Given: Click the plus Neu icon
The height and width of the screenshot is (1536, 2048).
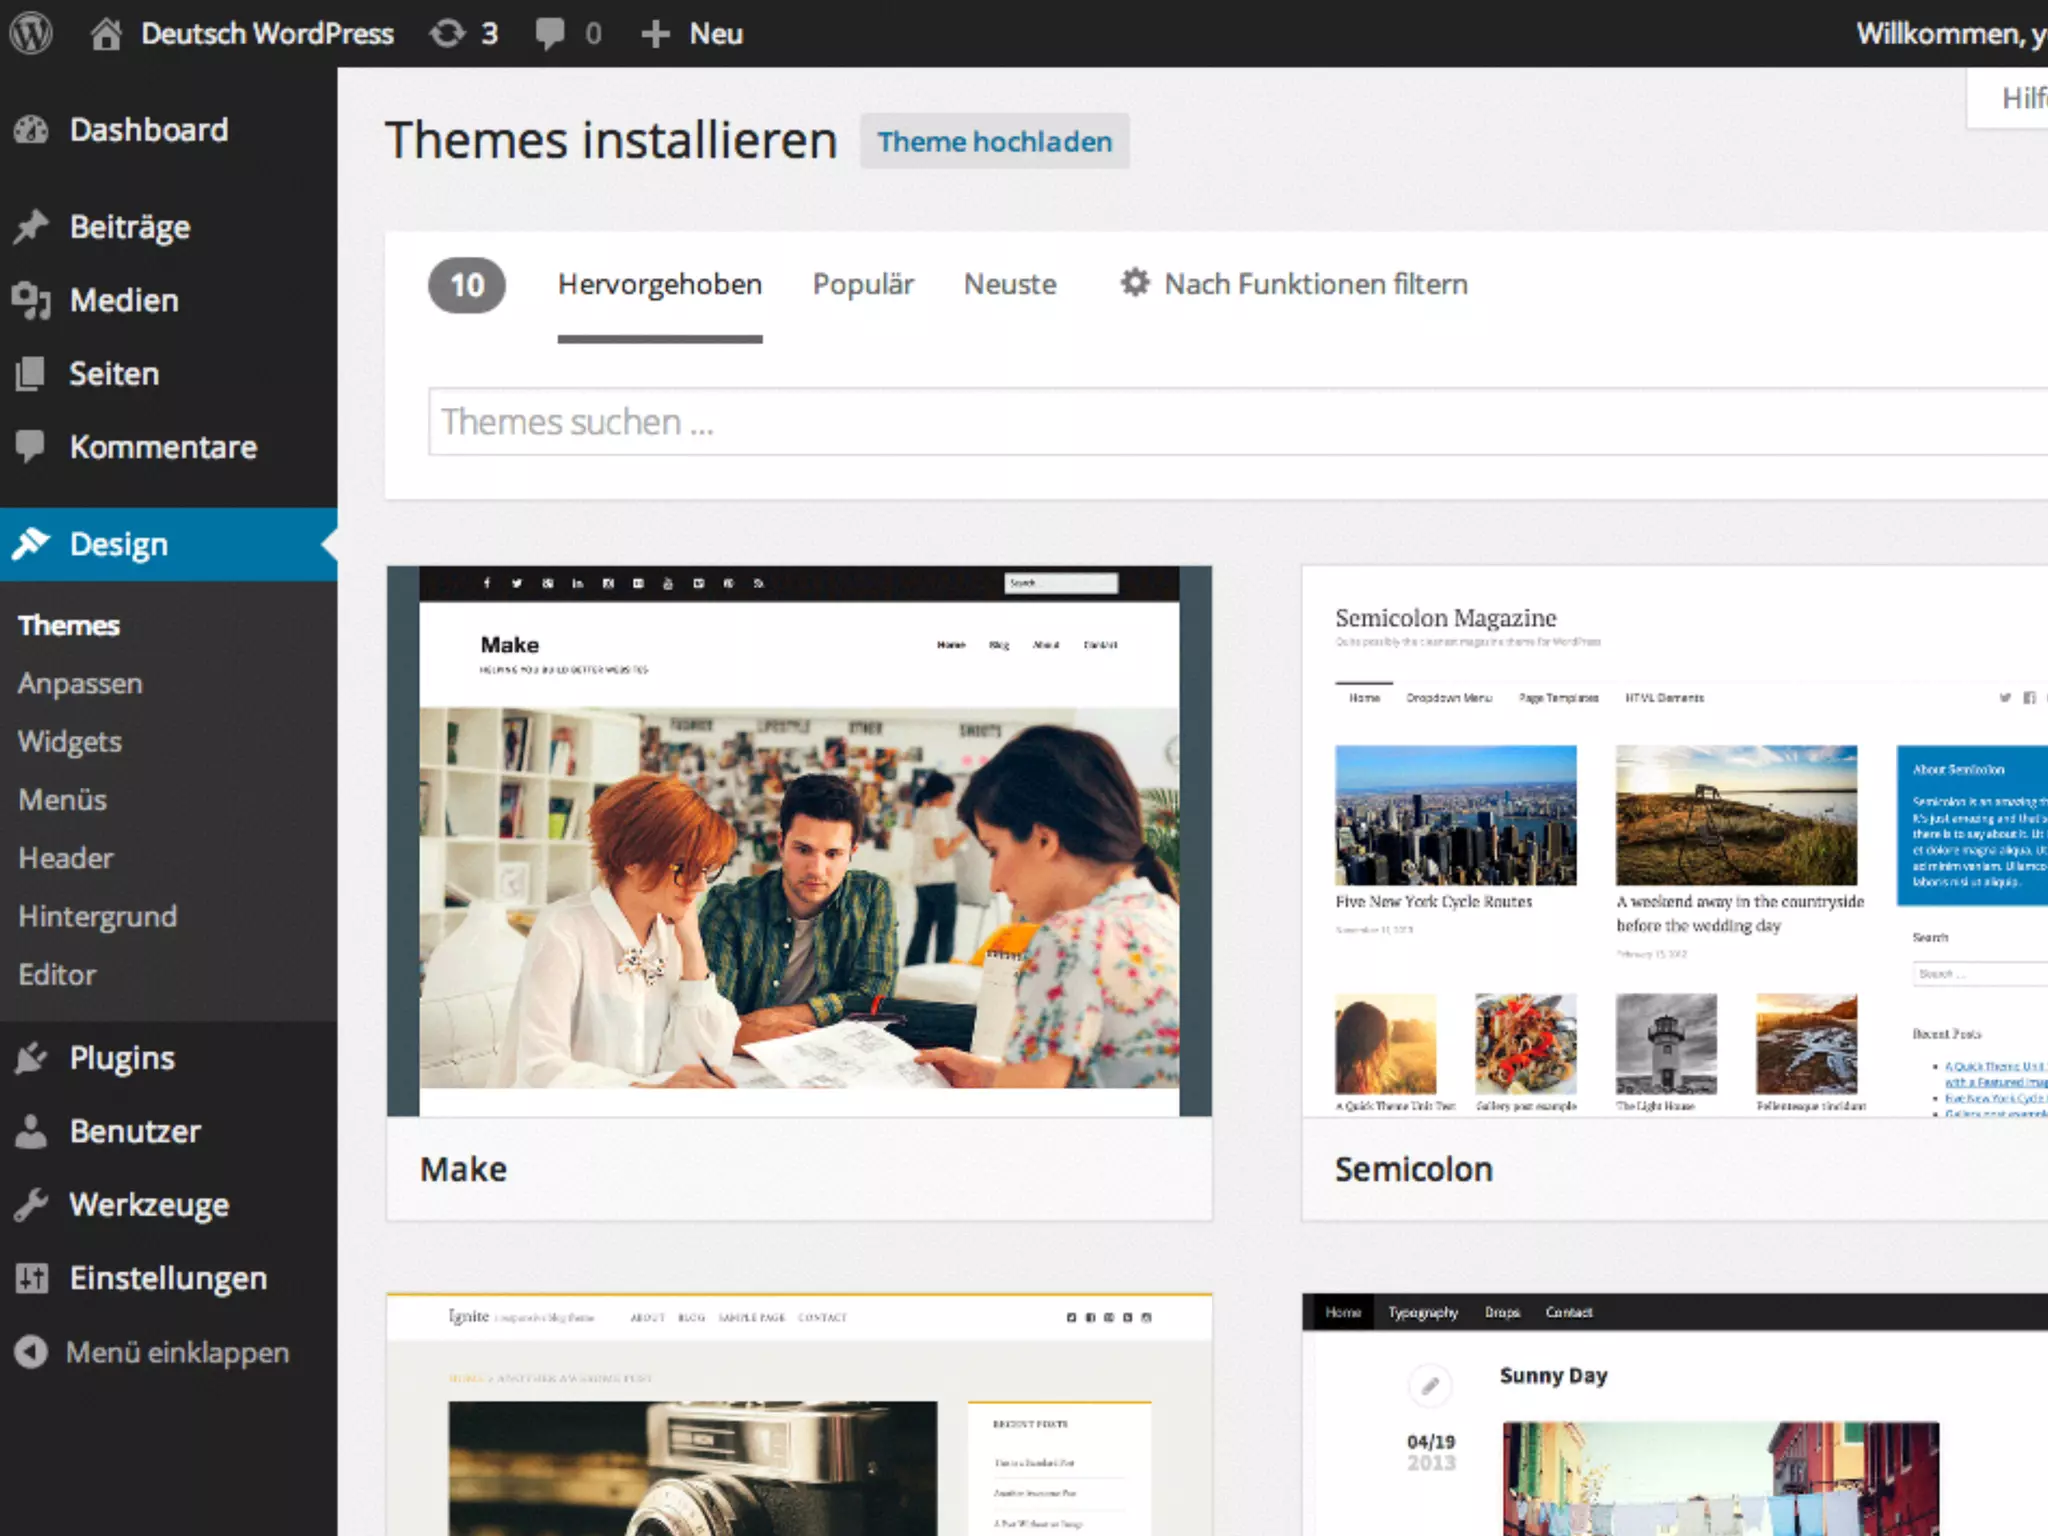Looking at the screenshot, I should coord(655,33).
